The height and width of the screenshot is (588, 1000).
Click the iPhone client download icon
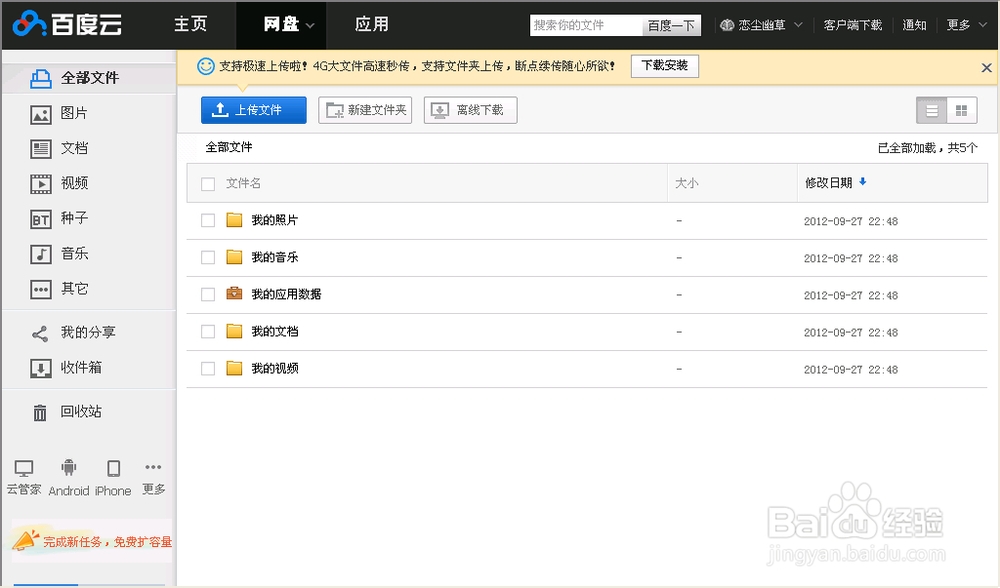[113, 467]
